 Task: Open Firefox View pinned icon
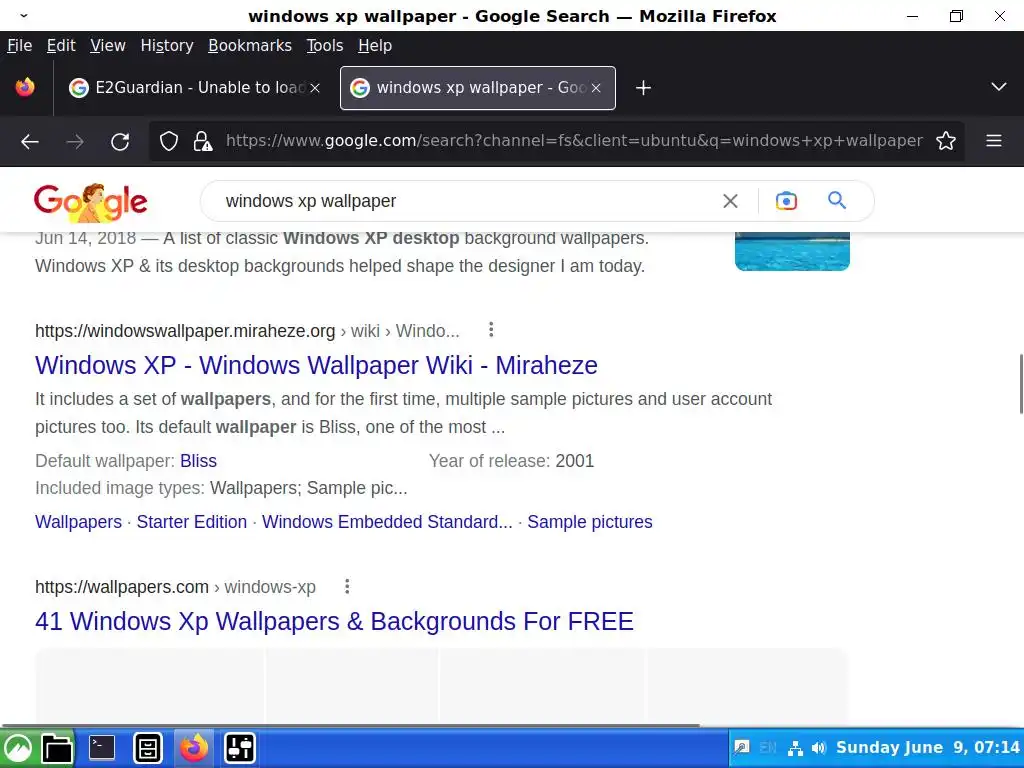25,88
